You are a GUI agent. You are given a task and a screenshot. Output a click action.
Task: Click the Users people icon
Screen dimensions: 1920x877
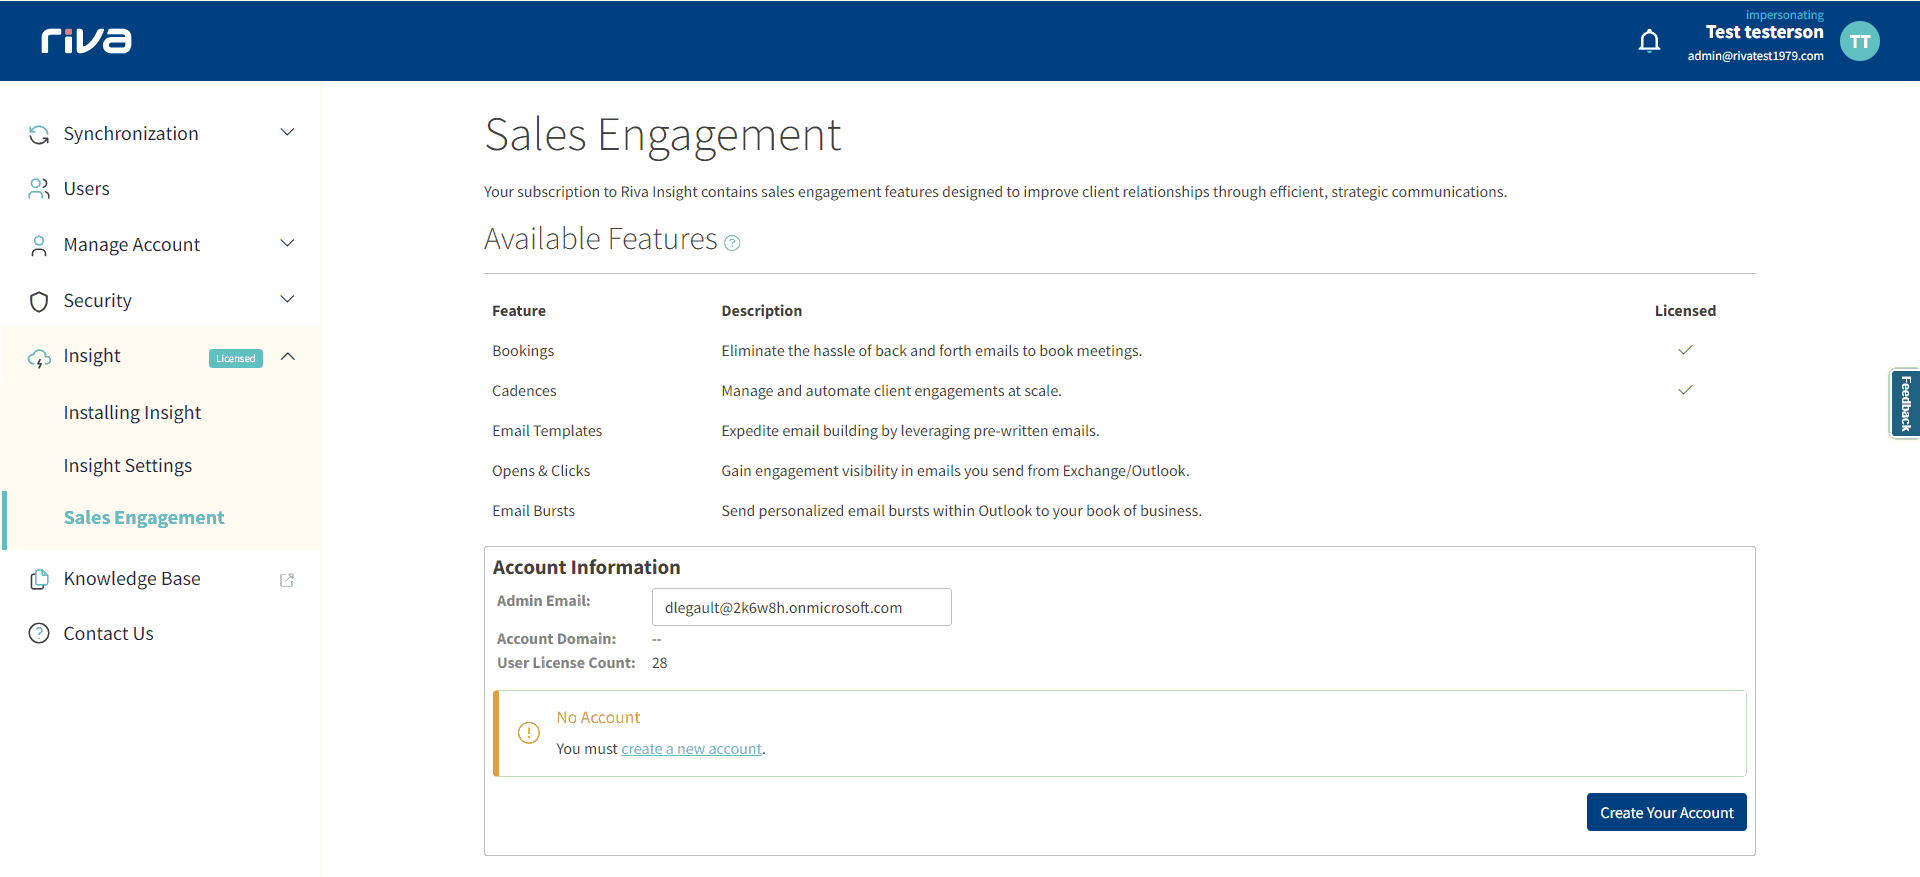tap(39, 189)
